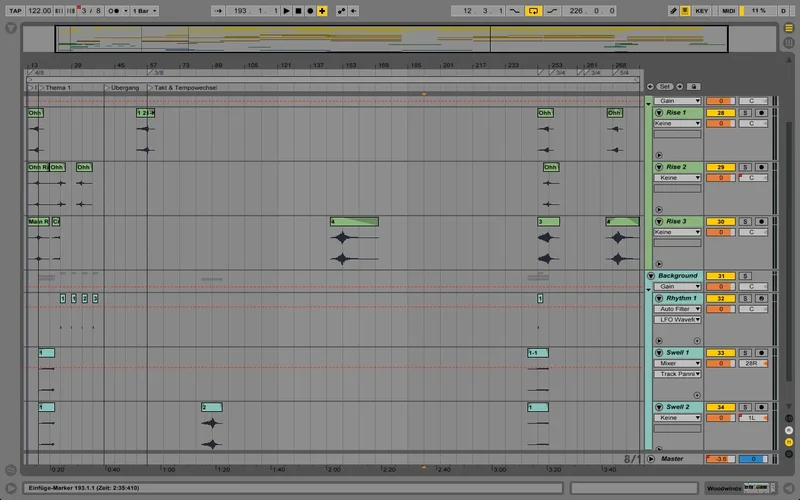
Task: Toggle track activator 33 on Swell 1
Action: click(x=720, y=353)
